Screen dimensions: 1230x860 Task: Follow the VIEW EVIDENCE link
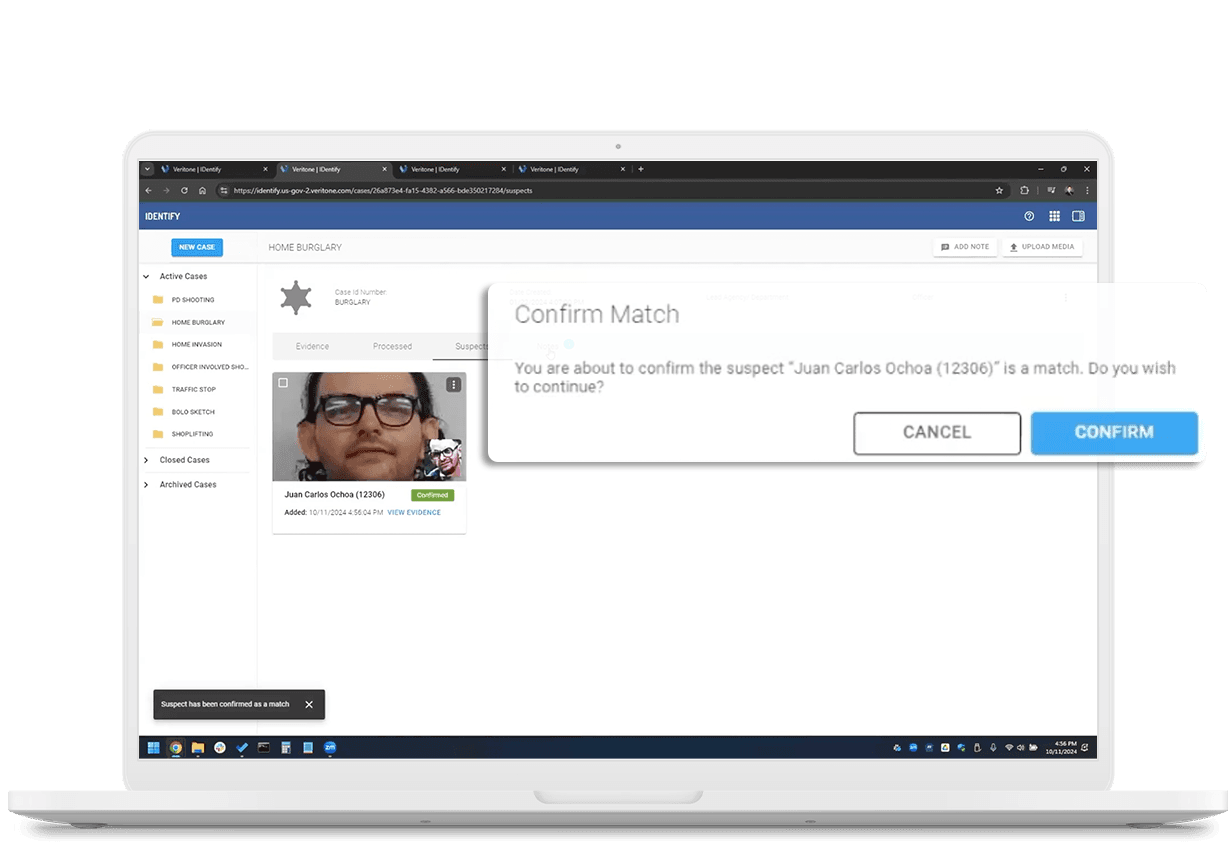414,513
